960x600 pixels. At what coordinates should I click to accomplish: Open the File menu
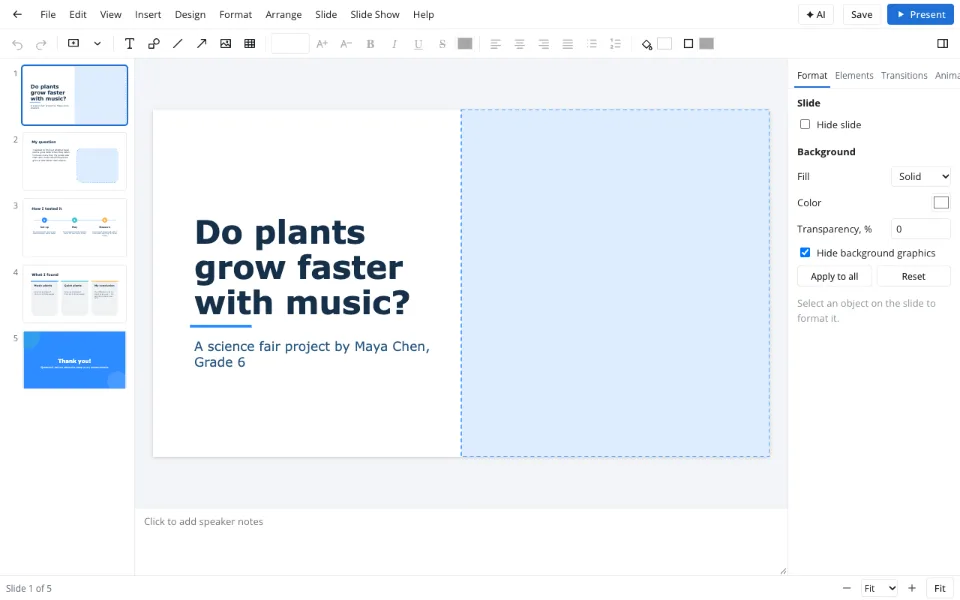[48, 14]
